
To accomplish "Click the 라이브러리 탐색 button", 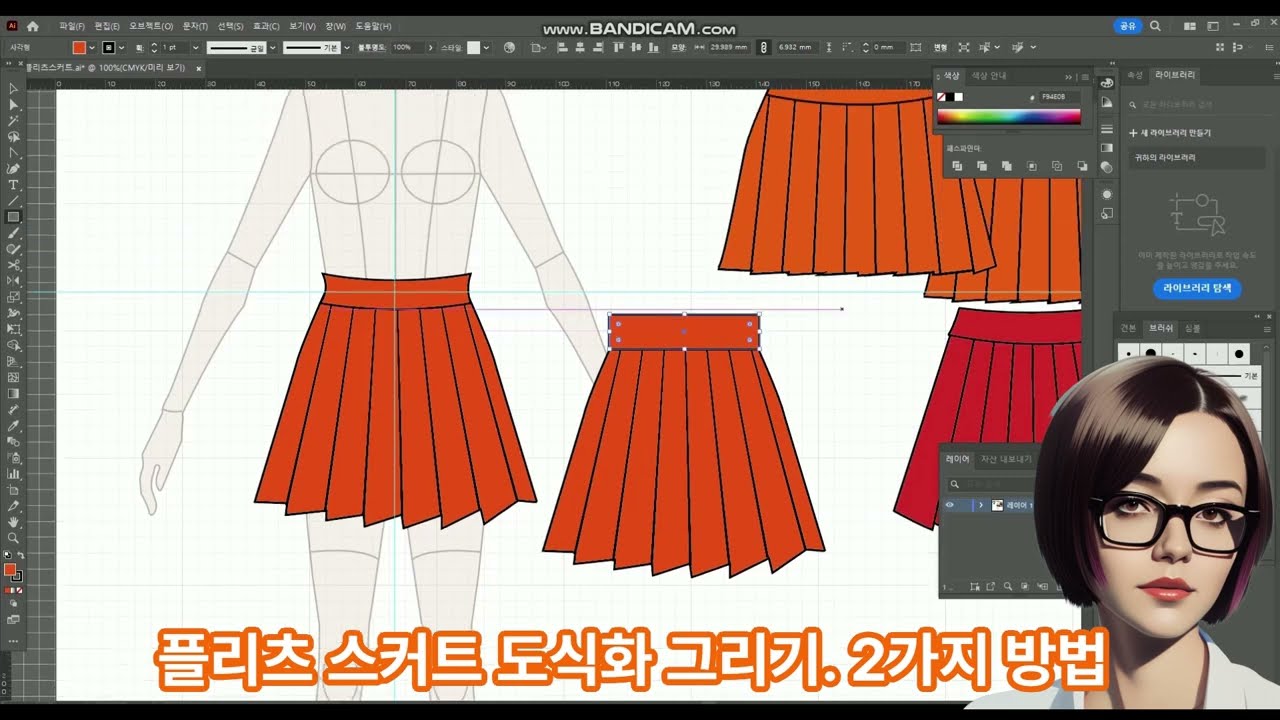I will (x=1198, y=288).
